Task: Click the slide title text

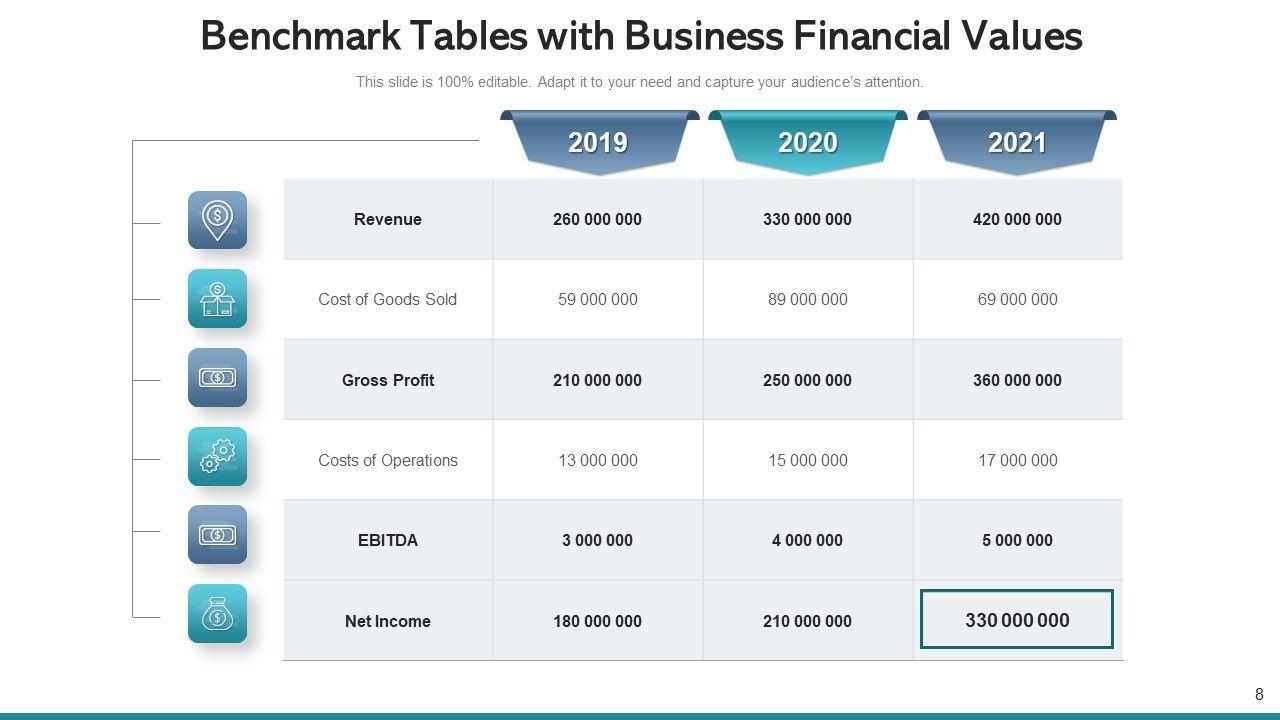Action: (641, 37)
